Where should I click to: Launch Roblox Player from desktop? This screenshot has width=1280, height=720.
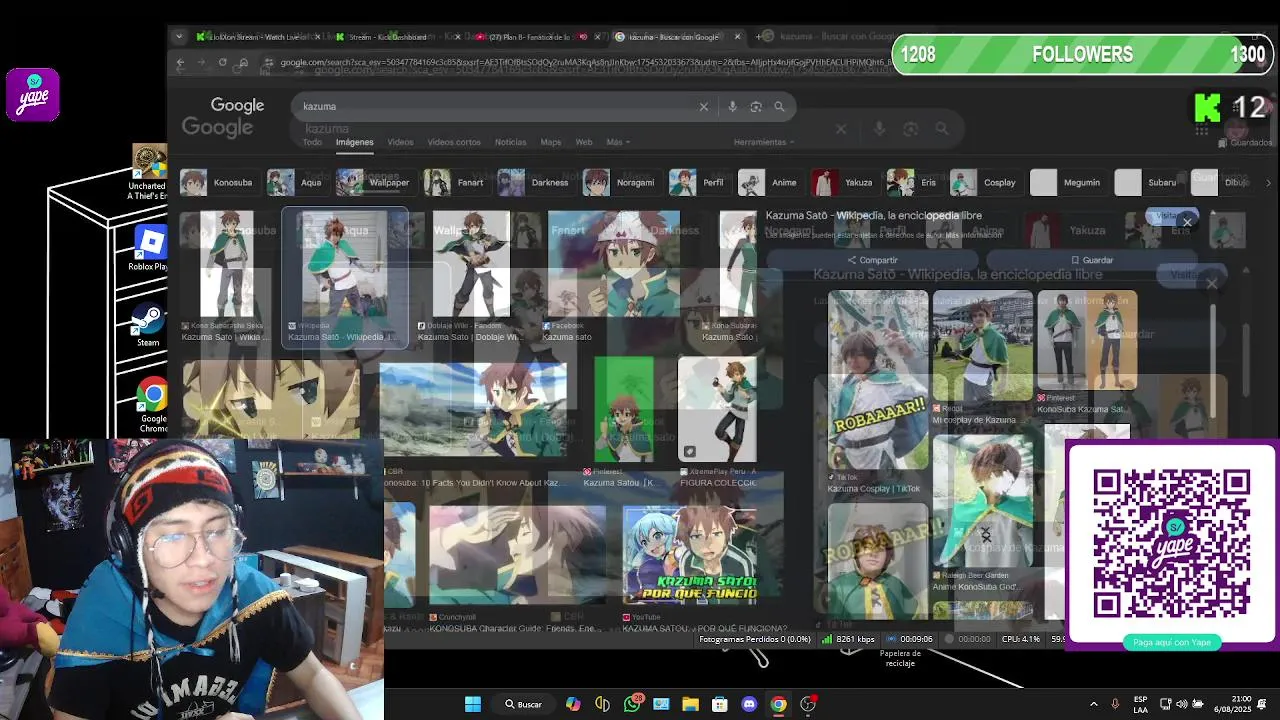pyautogui.click(x=149, y=249)
